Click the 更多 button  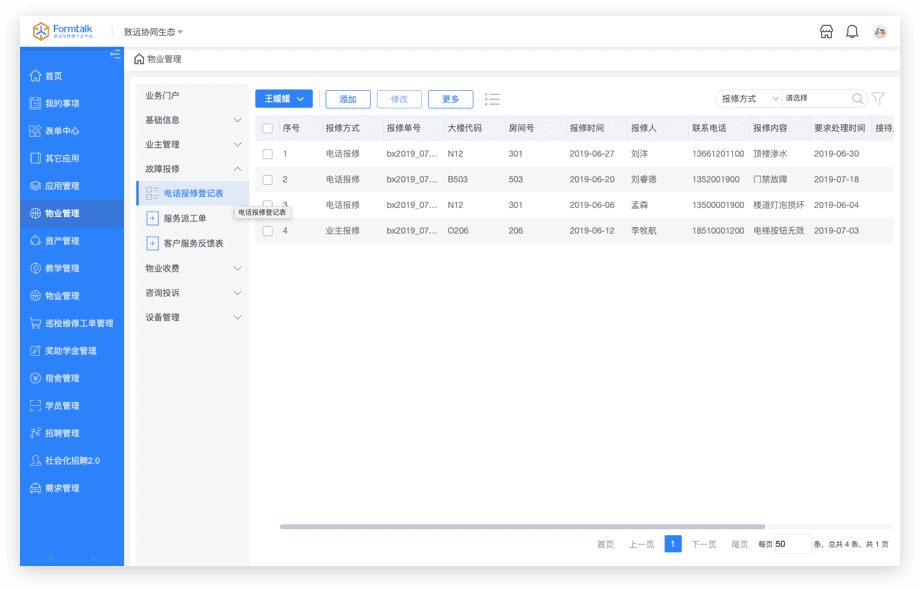pyautogui.click(x=450, y=99)
